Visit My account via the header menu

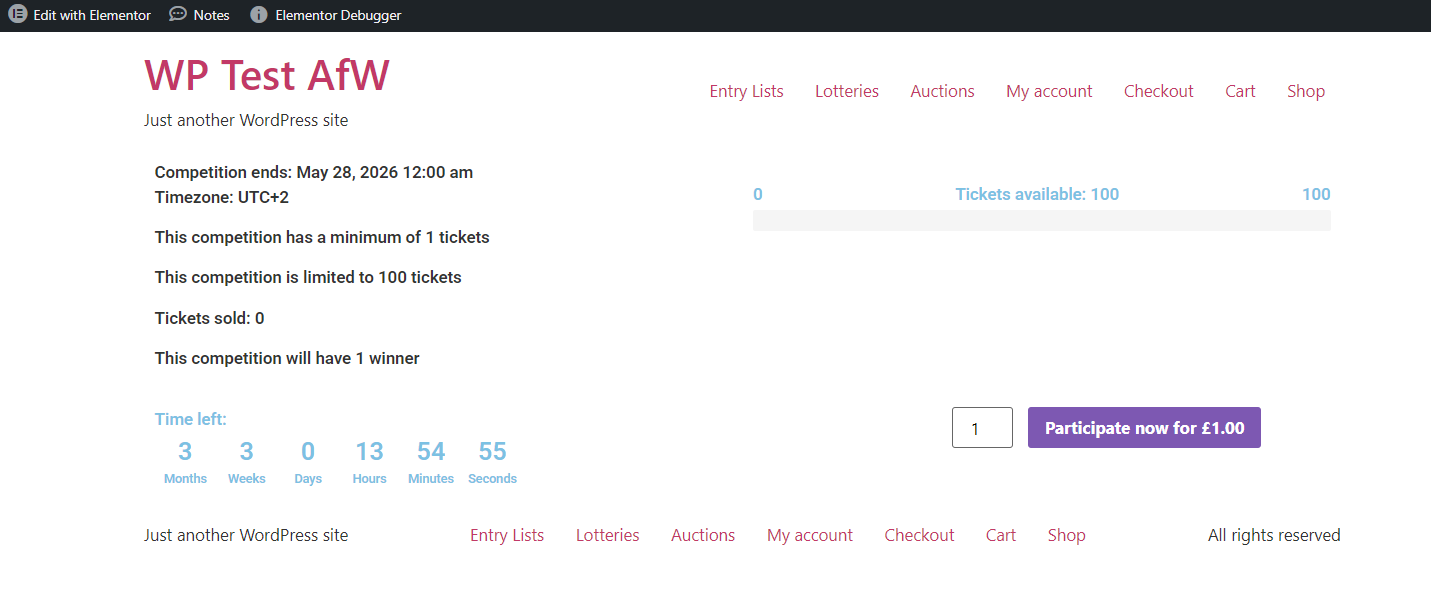coord(1049,91)
